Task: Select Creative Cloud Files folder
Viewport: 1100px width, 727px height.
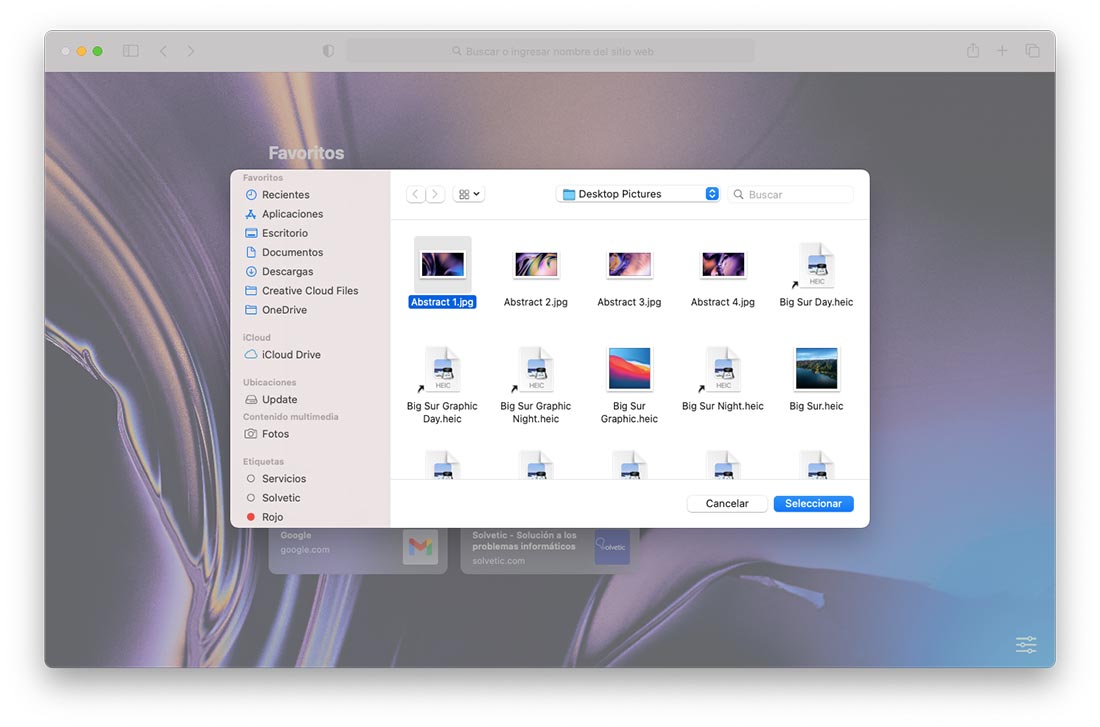Action: tap(302, 291)
